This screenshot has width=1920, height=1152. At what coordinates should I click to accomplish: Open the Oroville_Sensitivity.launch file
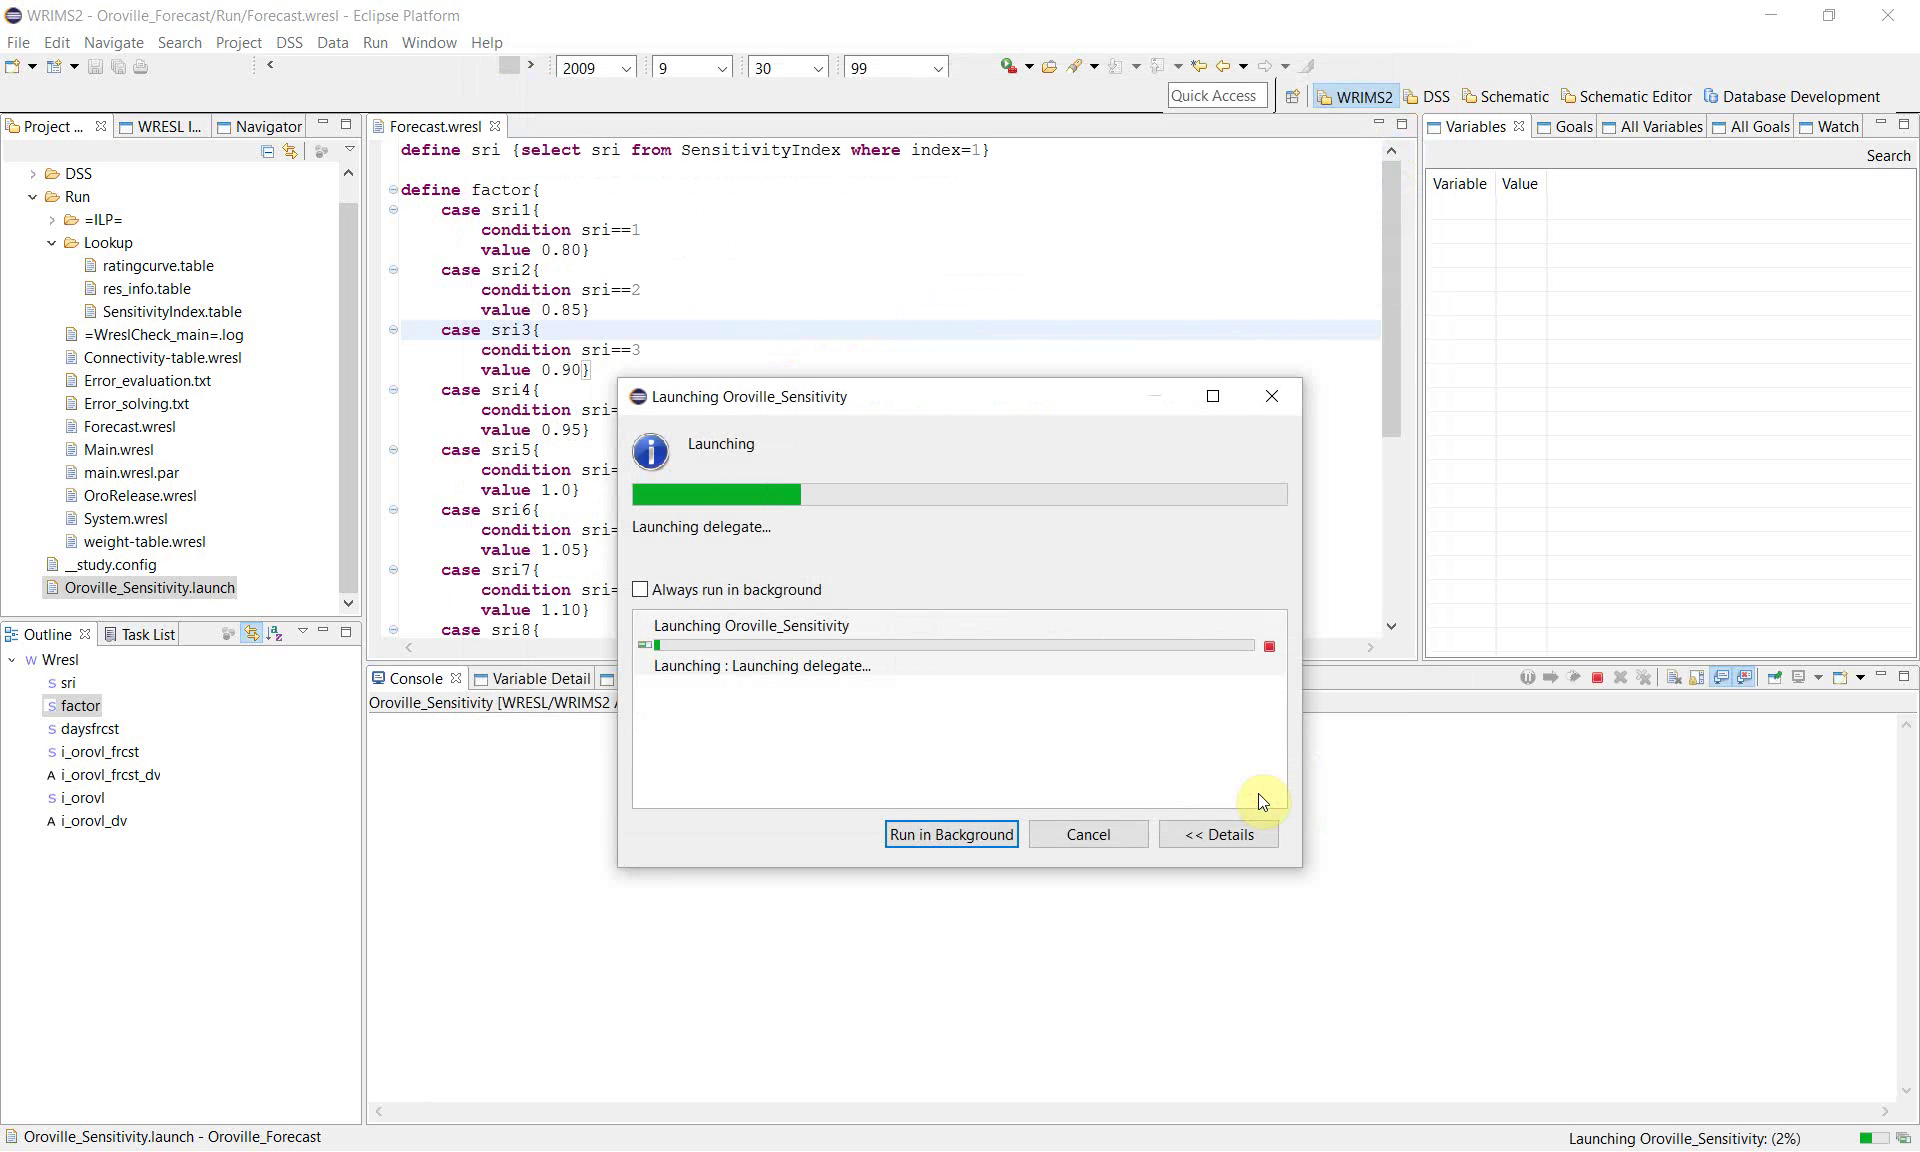pos(149,588)
